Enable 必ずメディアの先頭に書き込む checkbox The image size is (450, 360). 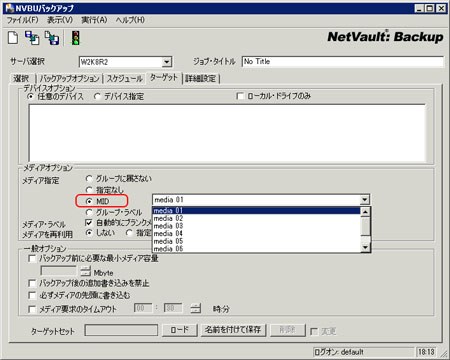[x=32, y=295]
